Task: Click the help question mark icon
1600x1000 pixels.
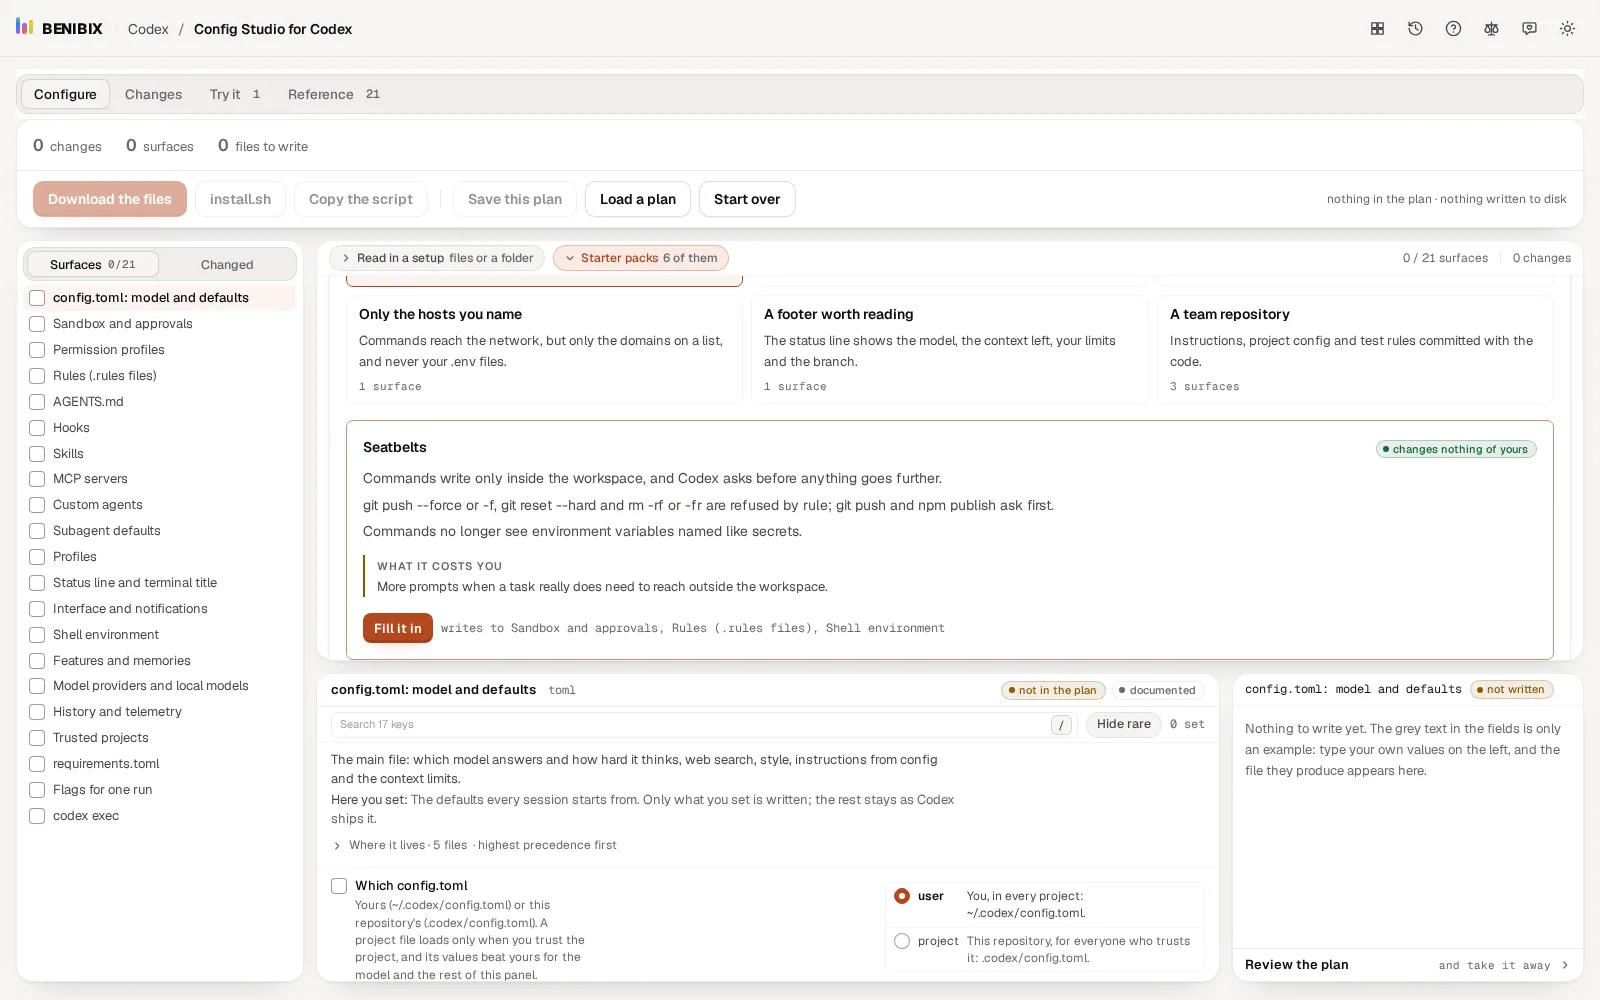Action: [1453, 29]
